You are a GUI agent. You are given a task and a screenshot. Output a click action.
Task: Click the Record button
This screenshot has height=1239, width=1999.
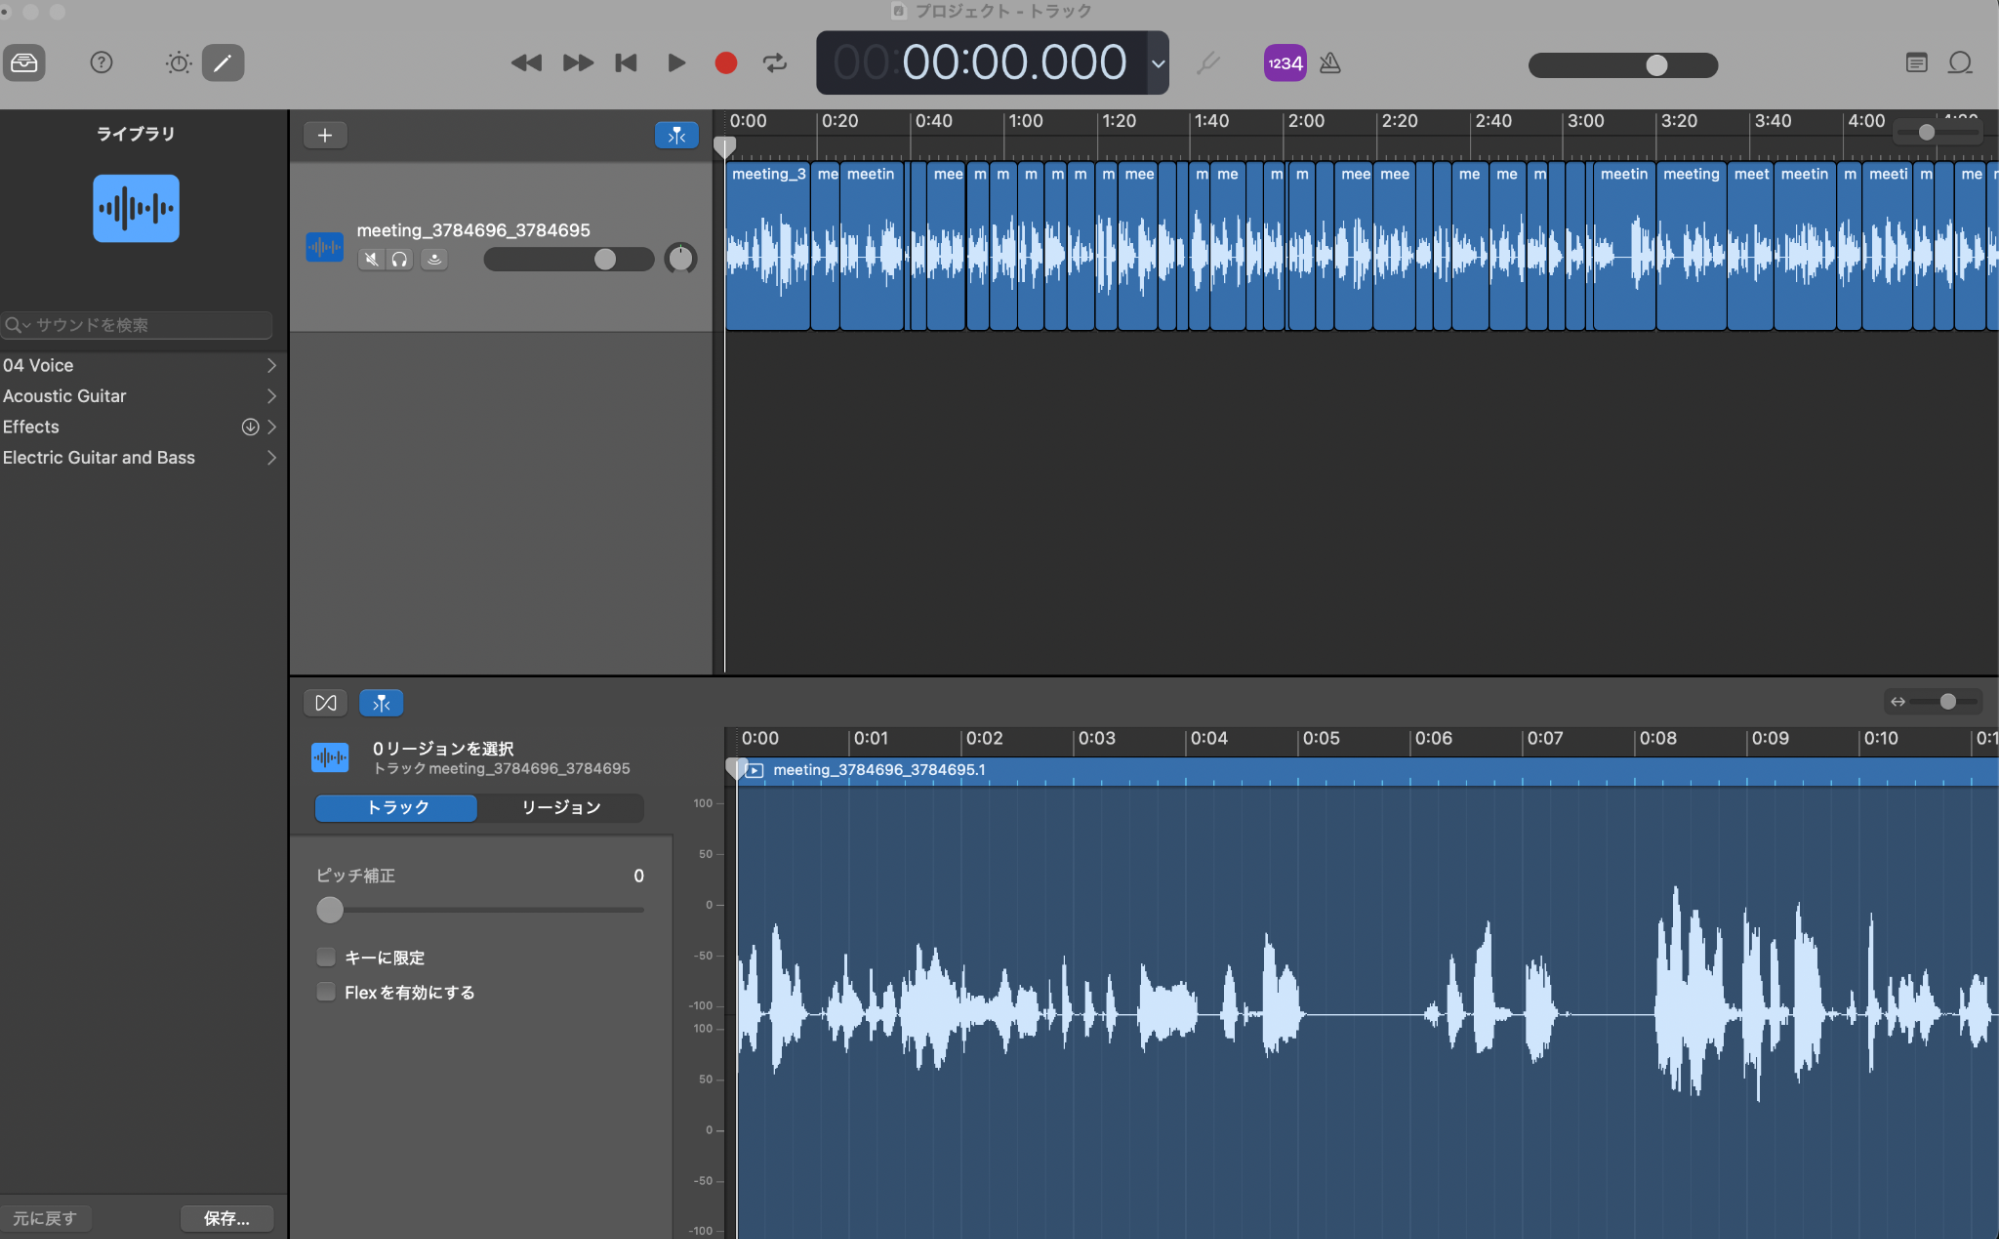click(x=726, y=63)
